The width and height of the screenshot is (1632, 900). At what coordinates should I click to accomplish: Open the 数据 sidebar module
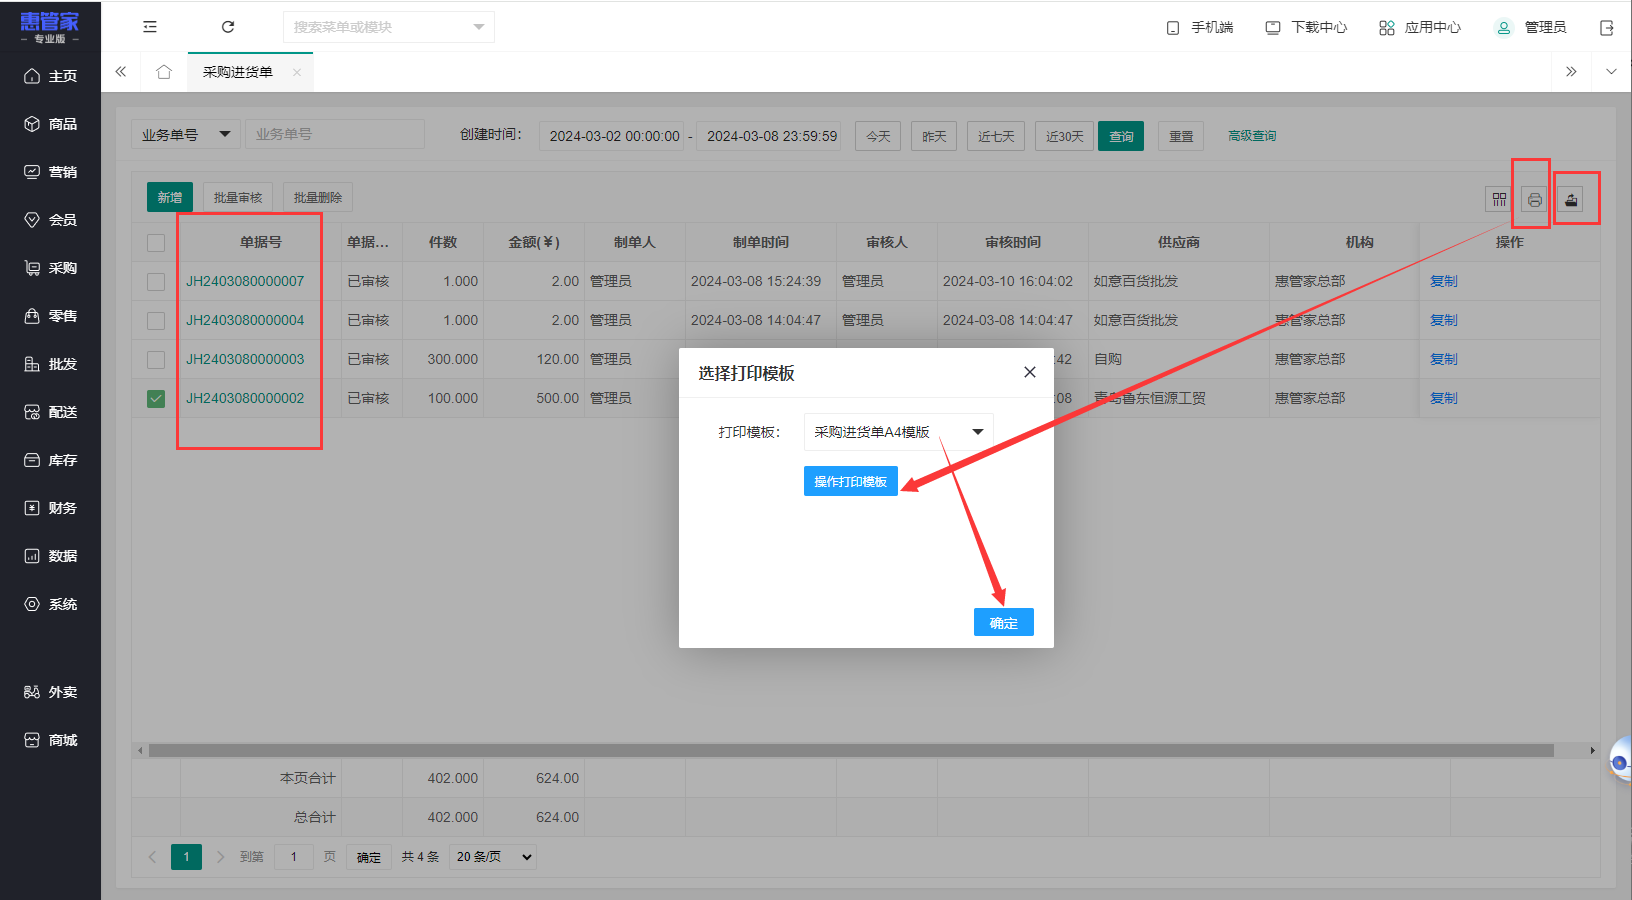(50, 556)
